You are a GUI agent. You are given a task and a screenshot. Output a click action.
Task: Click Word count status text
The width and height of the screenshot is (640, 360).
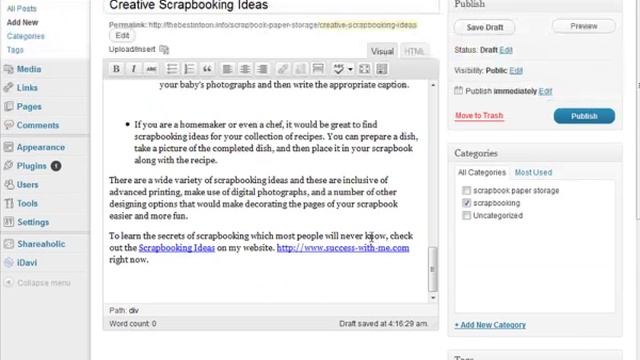[133, 324]
